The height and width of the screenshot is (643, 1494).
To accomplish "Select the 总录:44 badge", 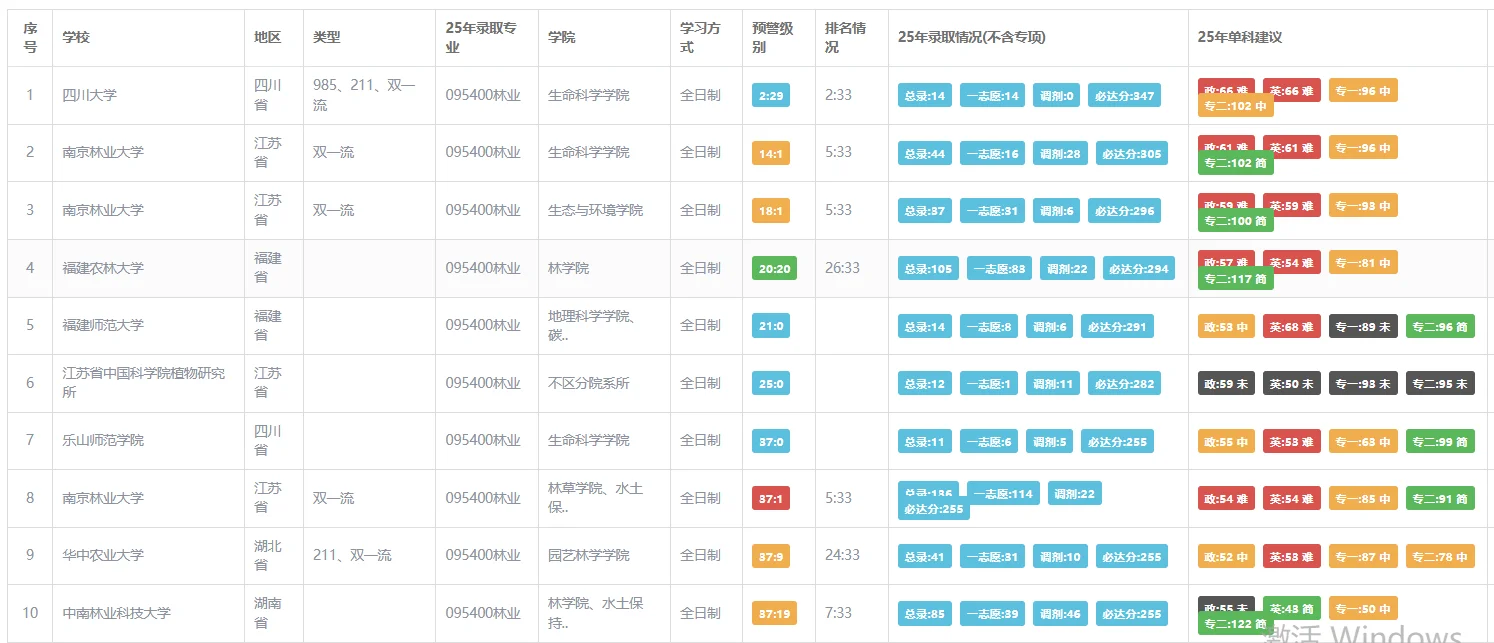I will pyautogui.click(x=925, y=154).
